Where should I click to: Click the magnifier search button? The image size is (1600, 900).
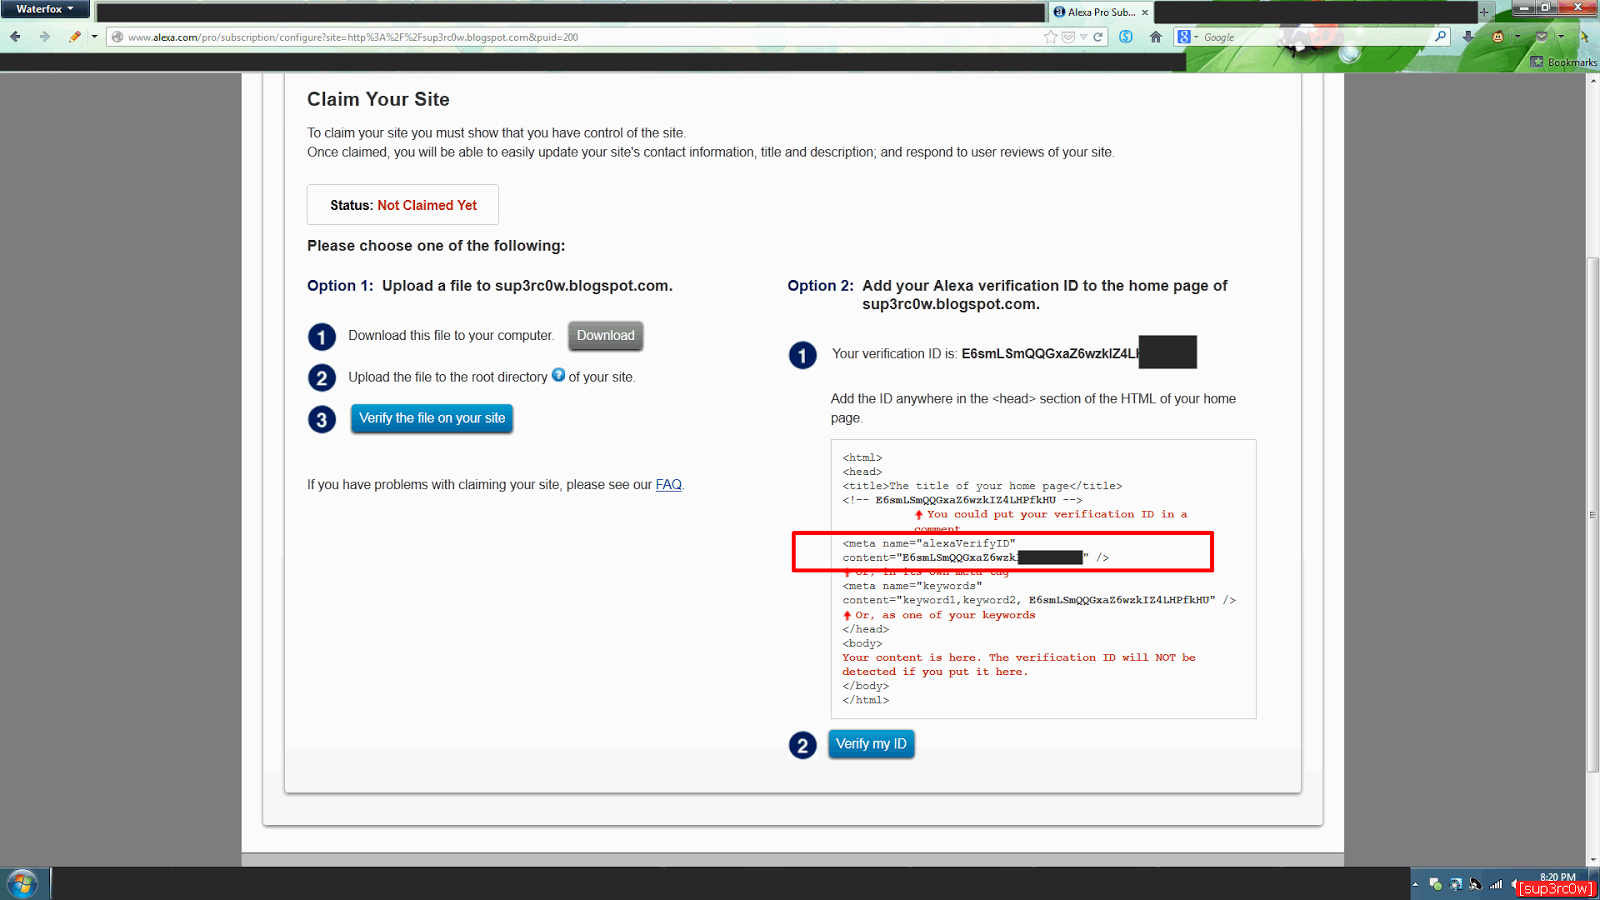pos(1441,36)
